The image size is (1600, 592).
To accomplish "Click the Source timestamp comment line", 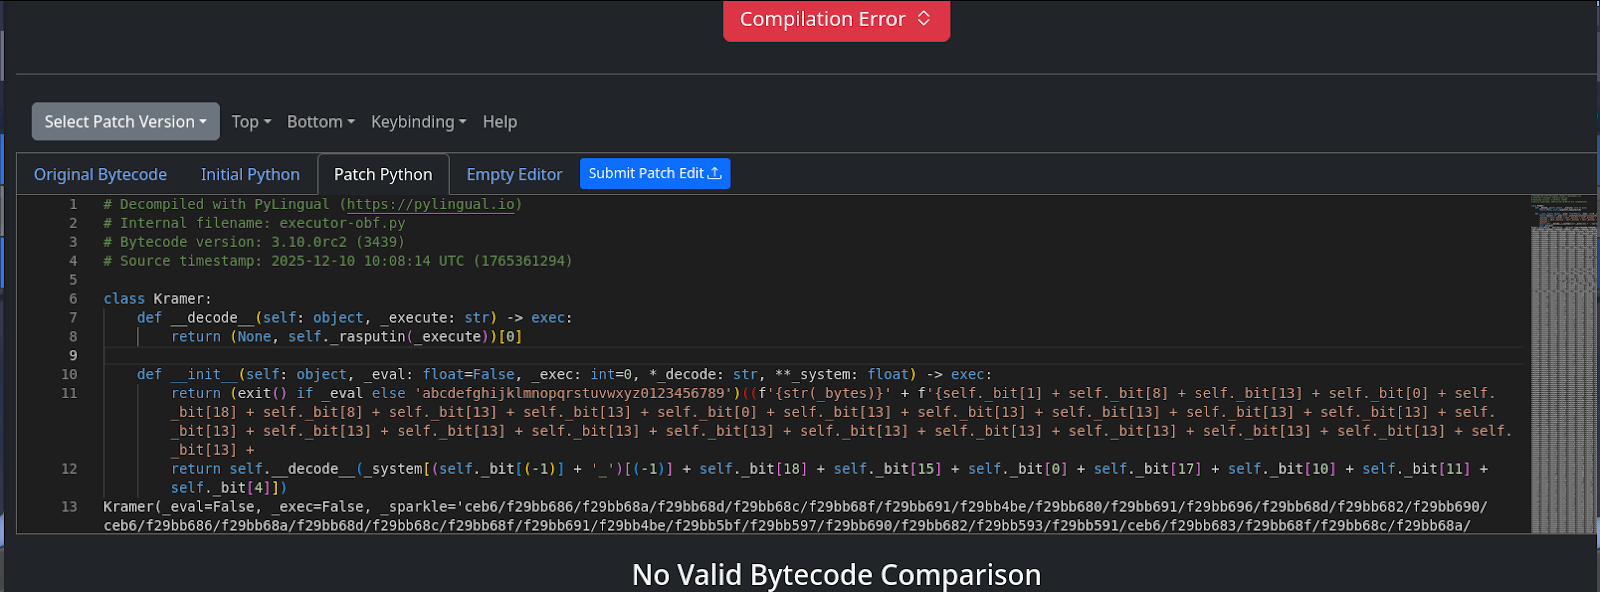I will tap(337, 261).
